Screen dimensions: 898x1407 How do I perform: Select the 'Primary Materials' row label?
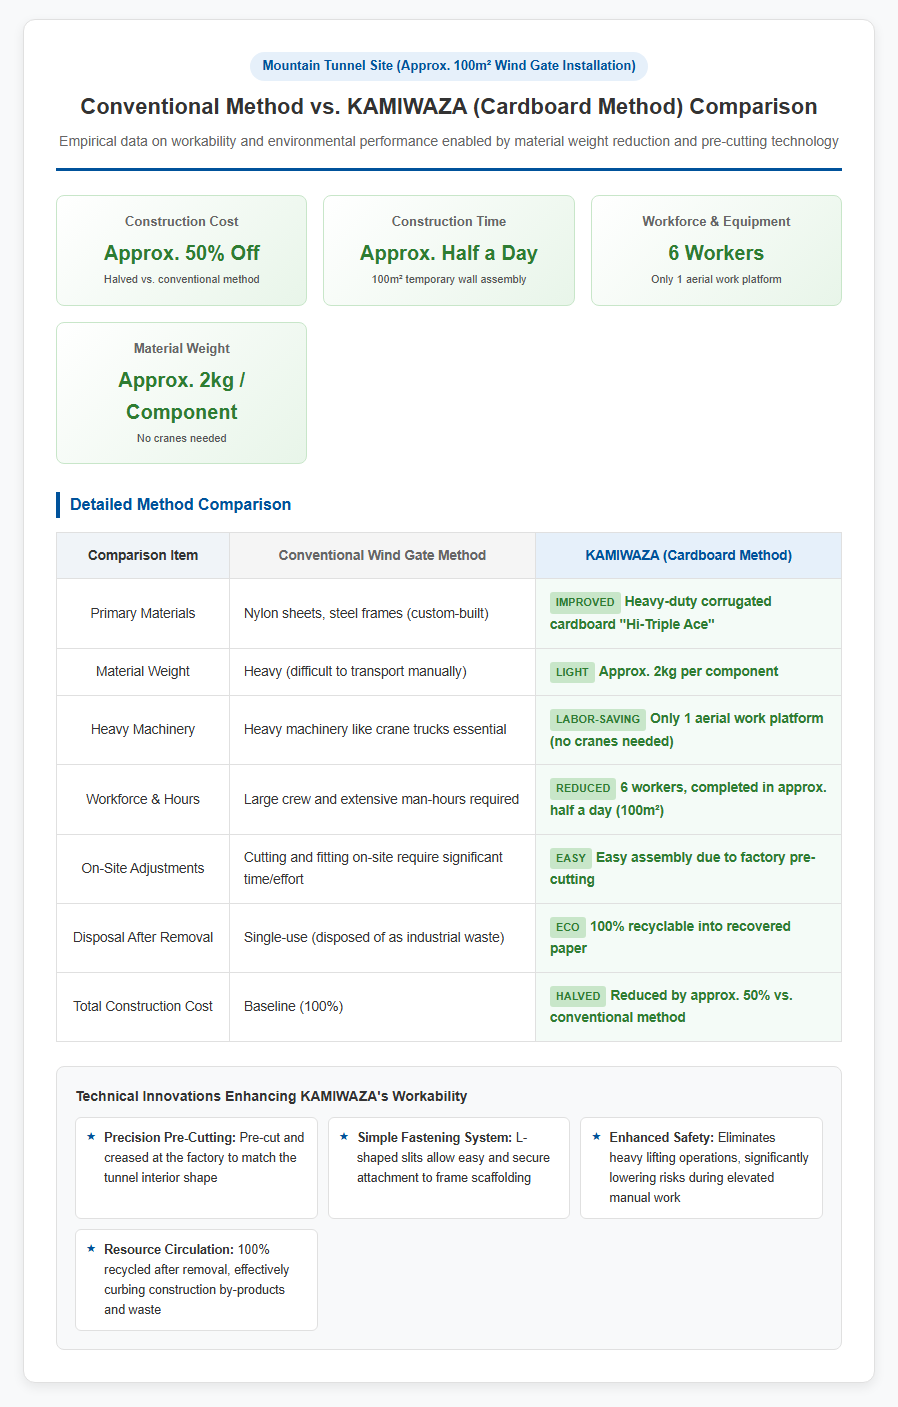point(143,613)
